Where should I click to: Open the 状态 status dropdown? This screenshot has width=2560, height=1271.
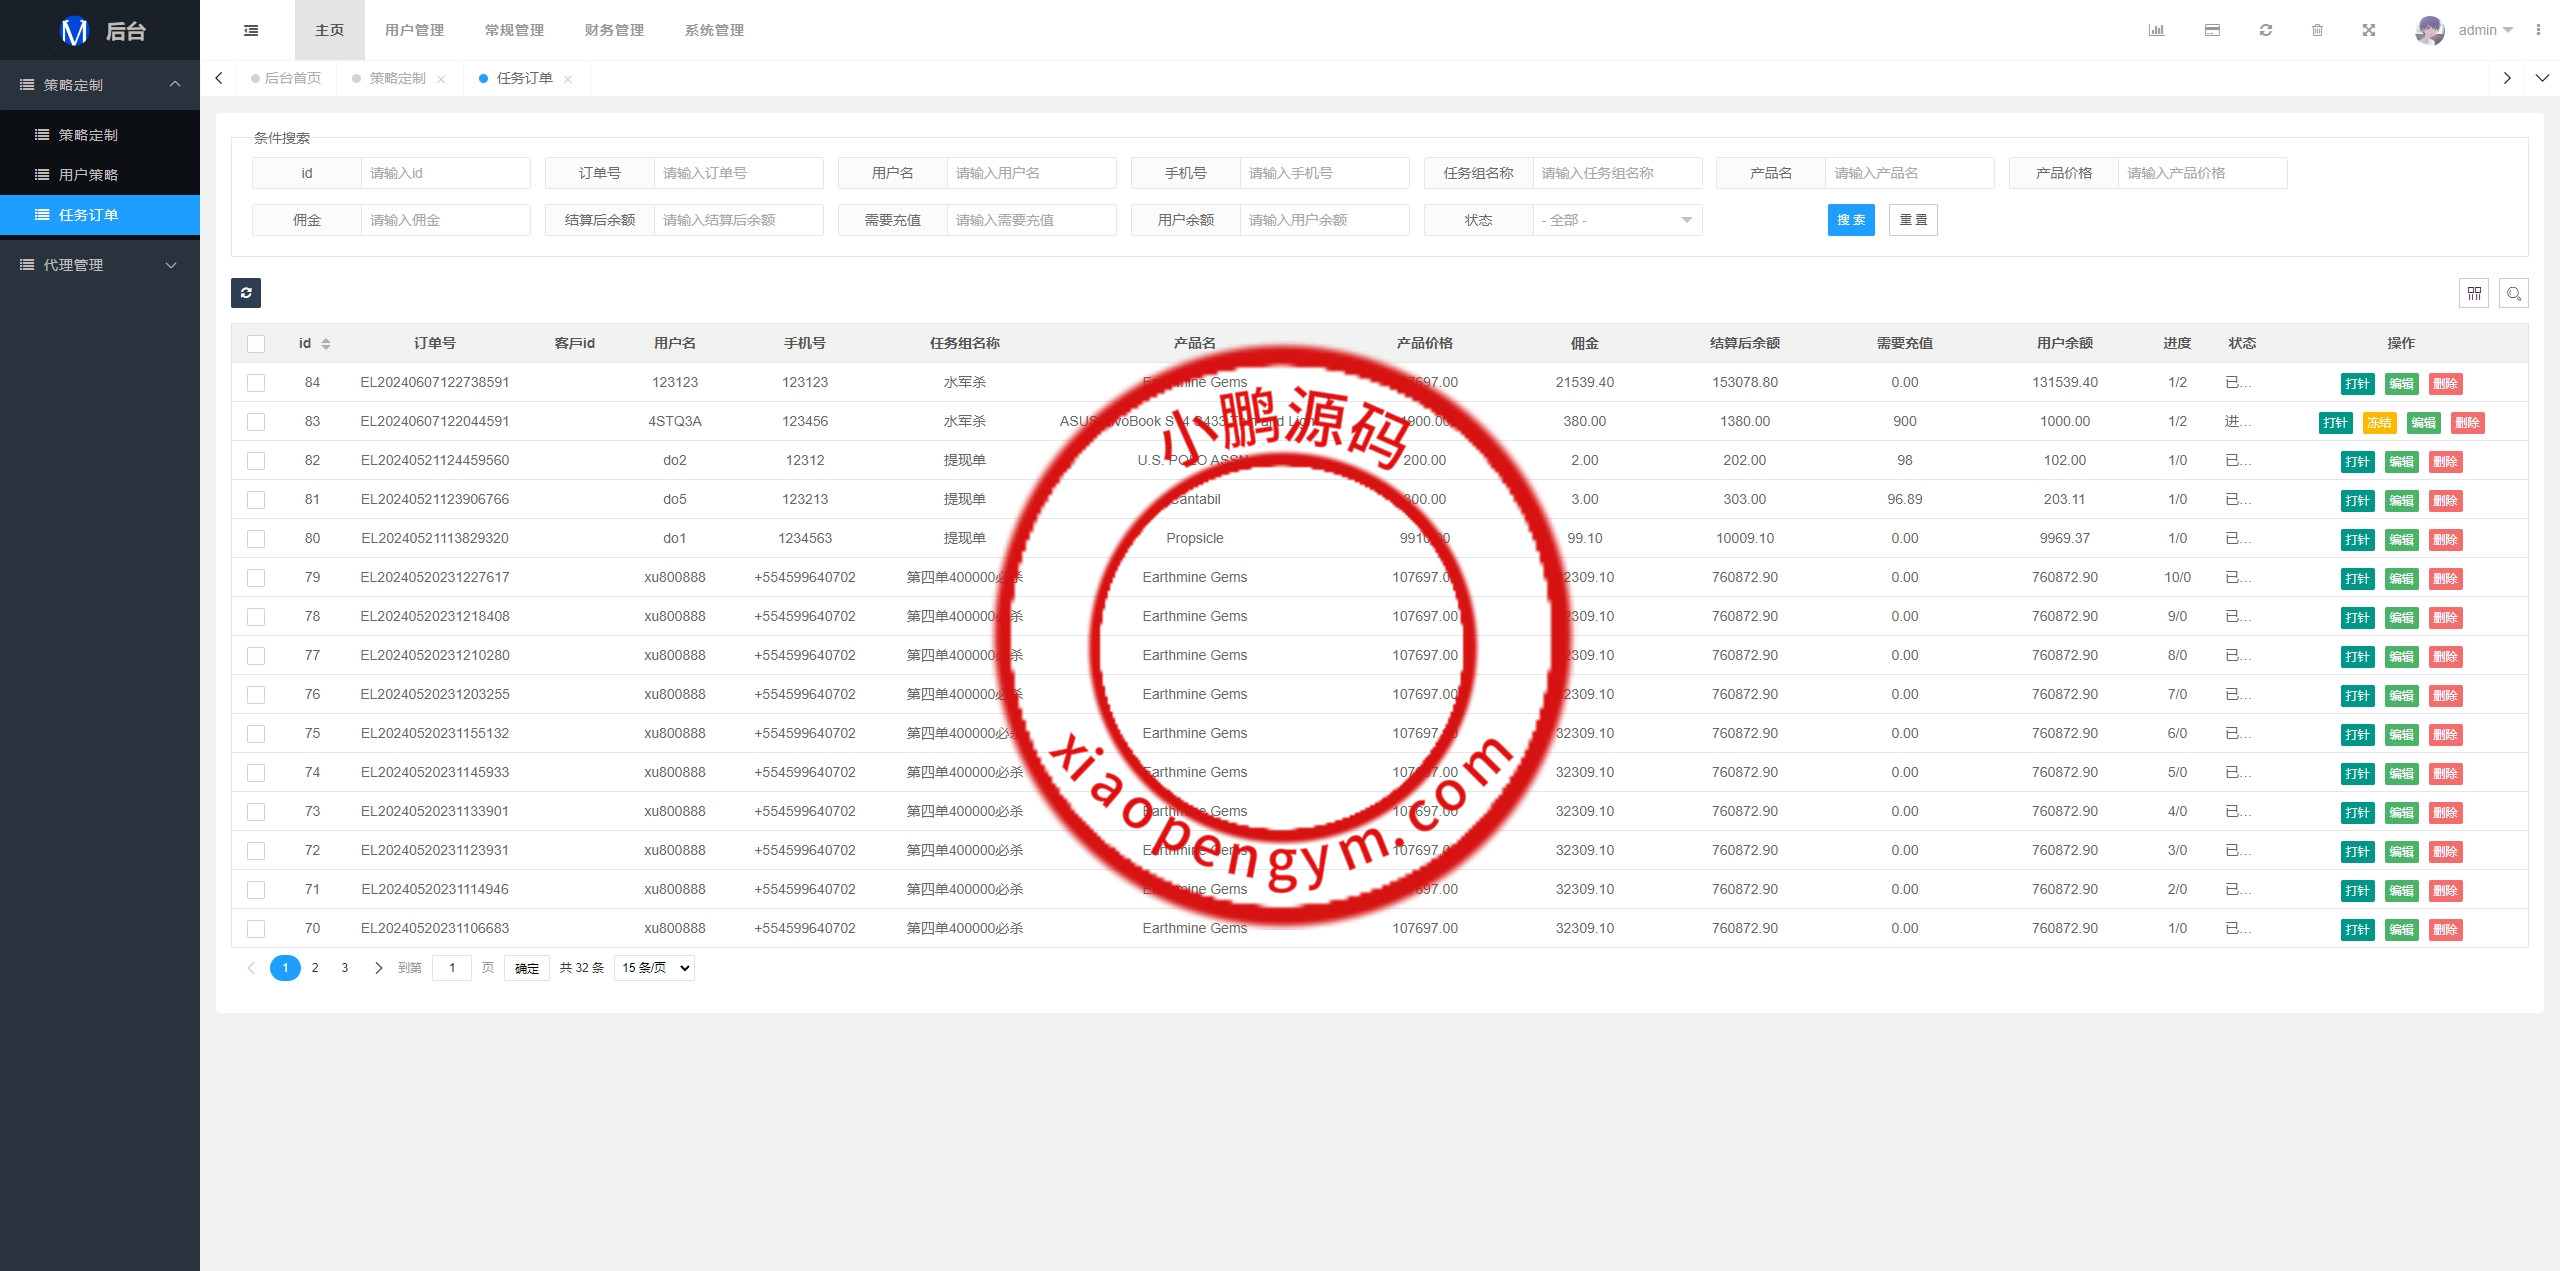click(1616, 220)
